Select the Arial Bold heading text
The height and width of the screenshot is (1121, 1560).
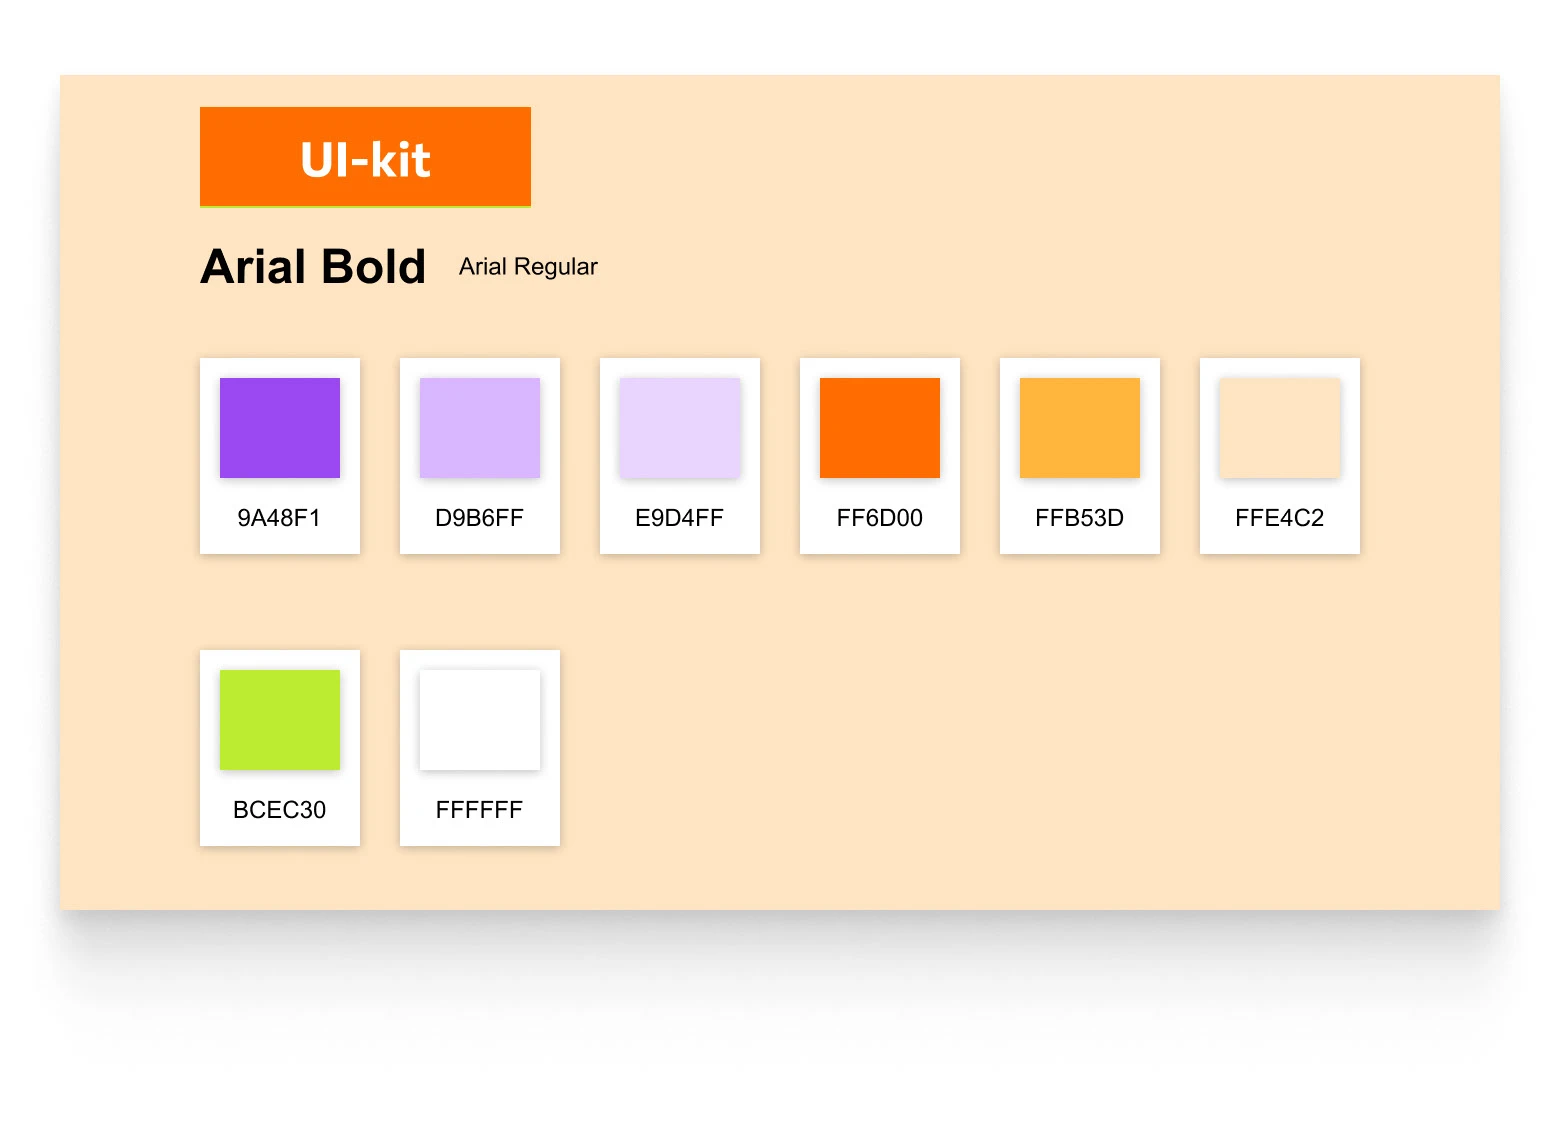[313, 267]
